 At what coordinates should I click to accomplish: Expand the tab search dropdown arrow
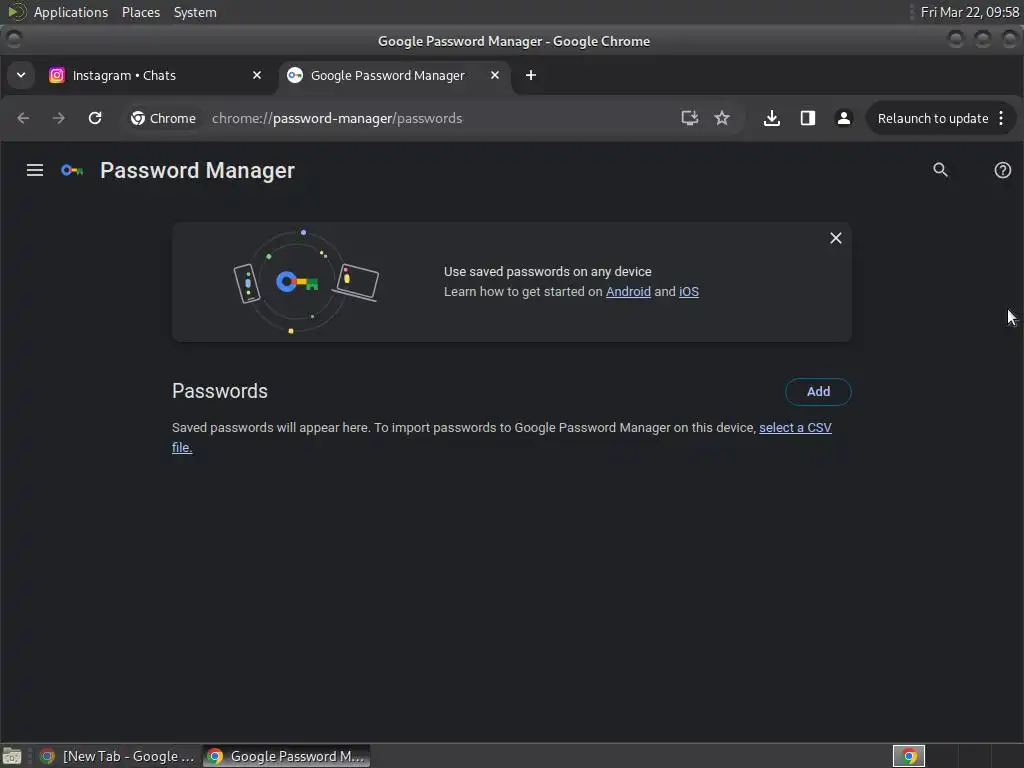click(21, 76)
